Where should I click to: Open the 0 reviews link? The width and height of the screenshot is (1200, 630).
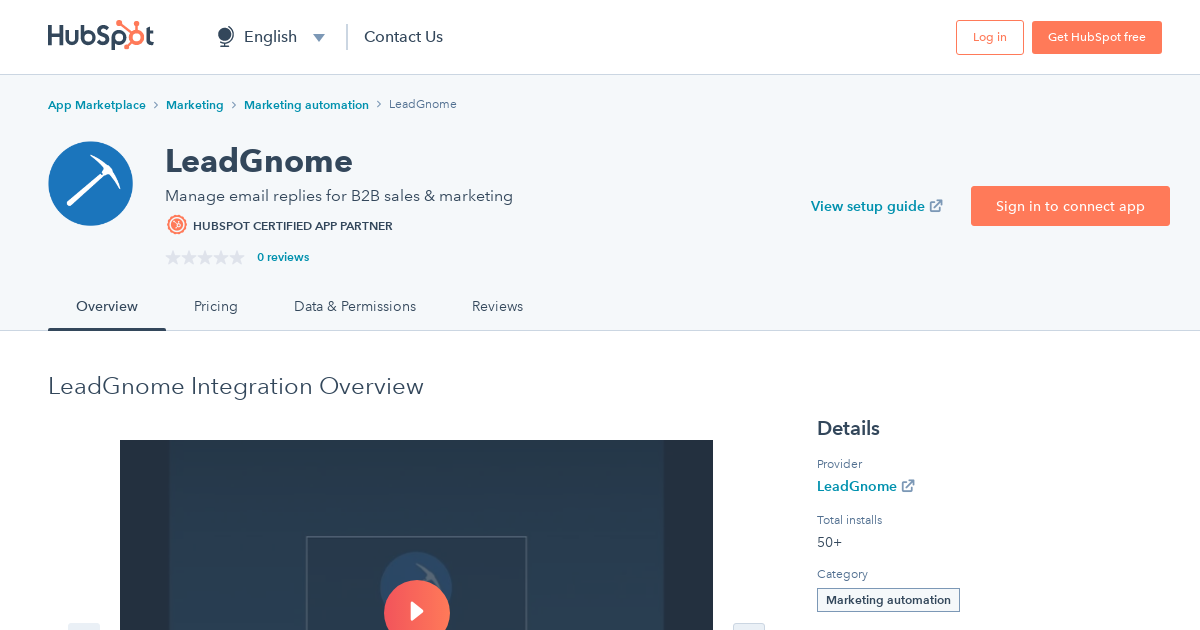click(x=283, y=256)
